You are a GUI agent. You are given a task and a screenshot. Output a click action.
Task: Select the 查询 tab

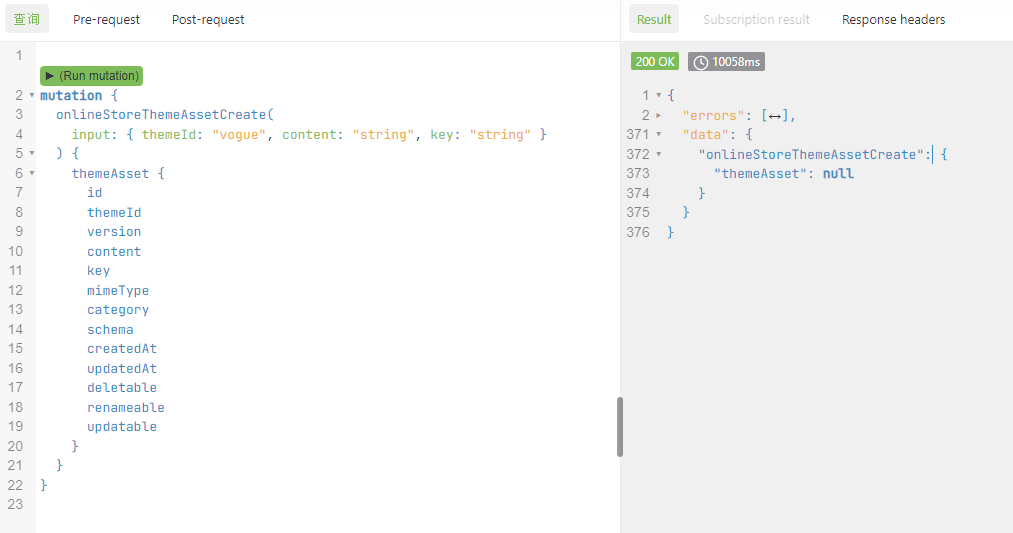coord(27,19)
